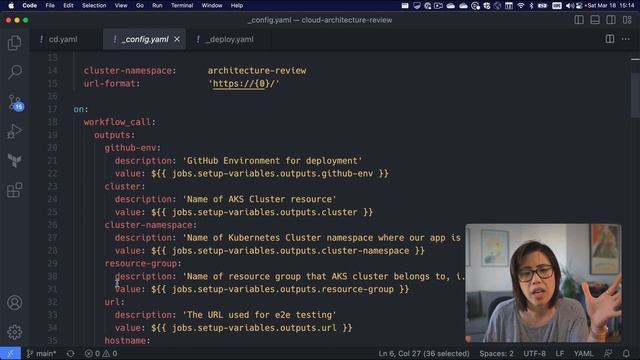
Task: Toggle the primary side bar layout icon
Action: tap(579, 20)
